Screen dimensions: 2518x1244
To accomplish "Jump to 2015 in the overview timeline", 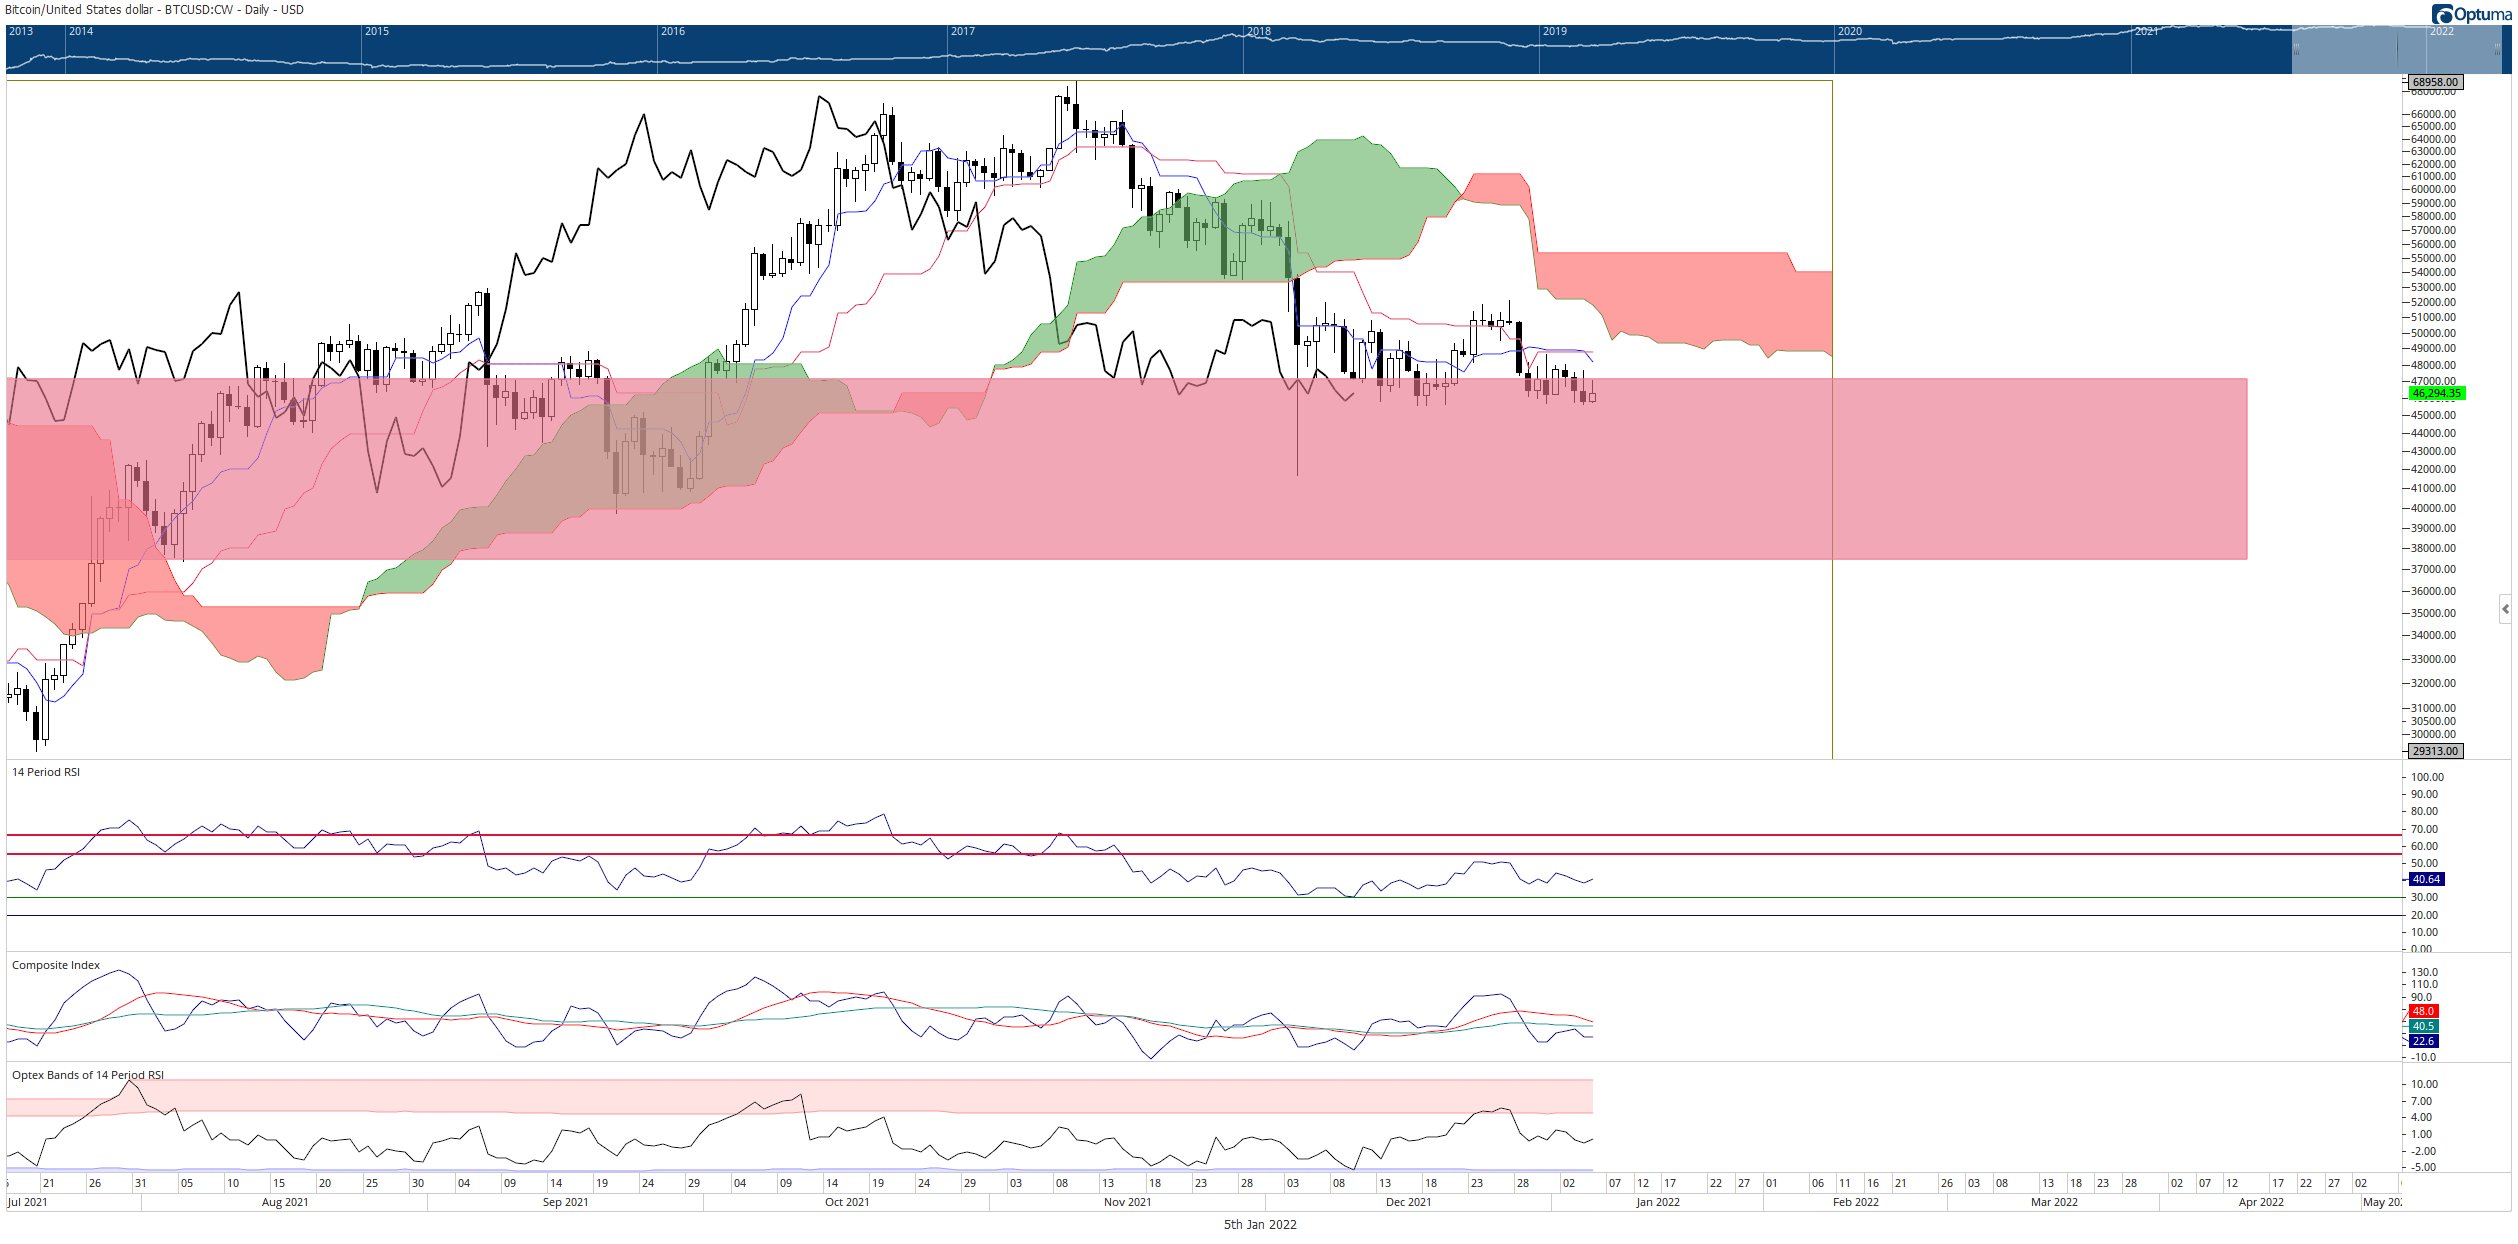I will coord(377,31).
